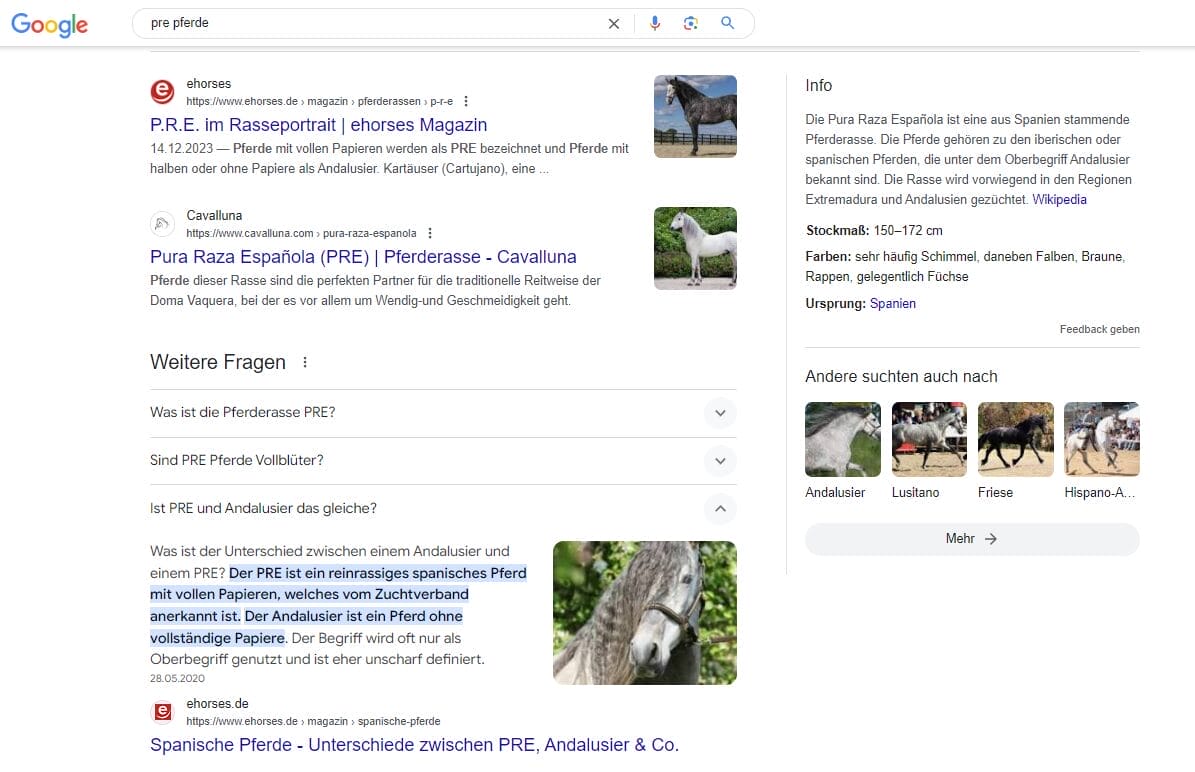
Task: Open Google Lens image search
Action: (x=691, y=23)
